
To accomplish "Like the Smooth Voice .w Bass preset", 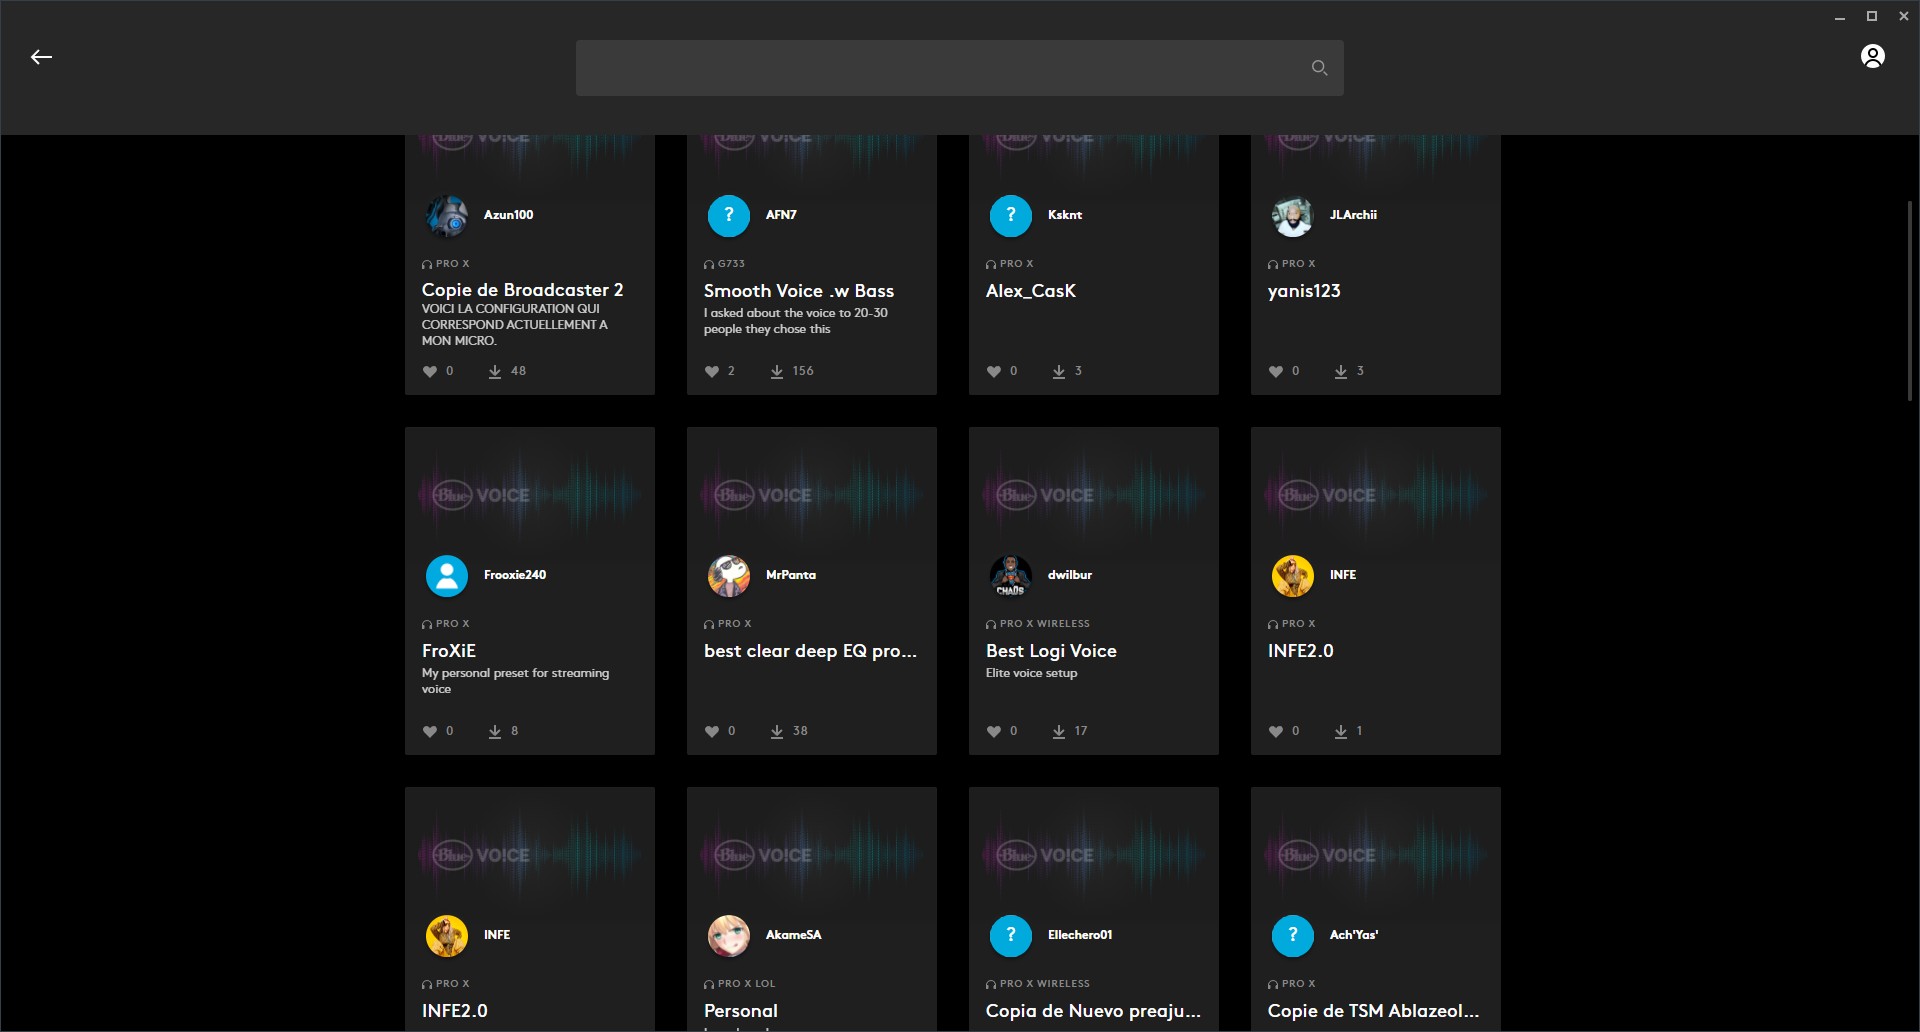I will tap(712, 371).
